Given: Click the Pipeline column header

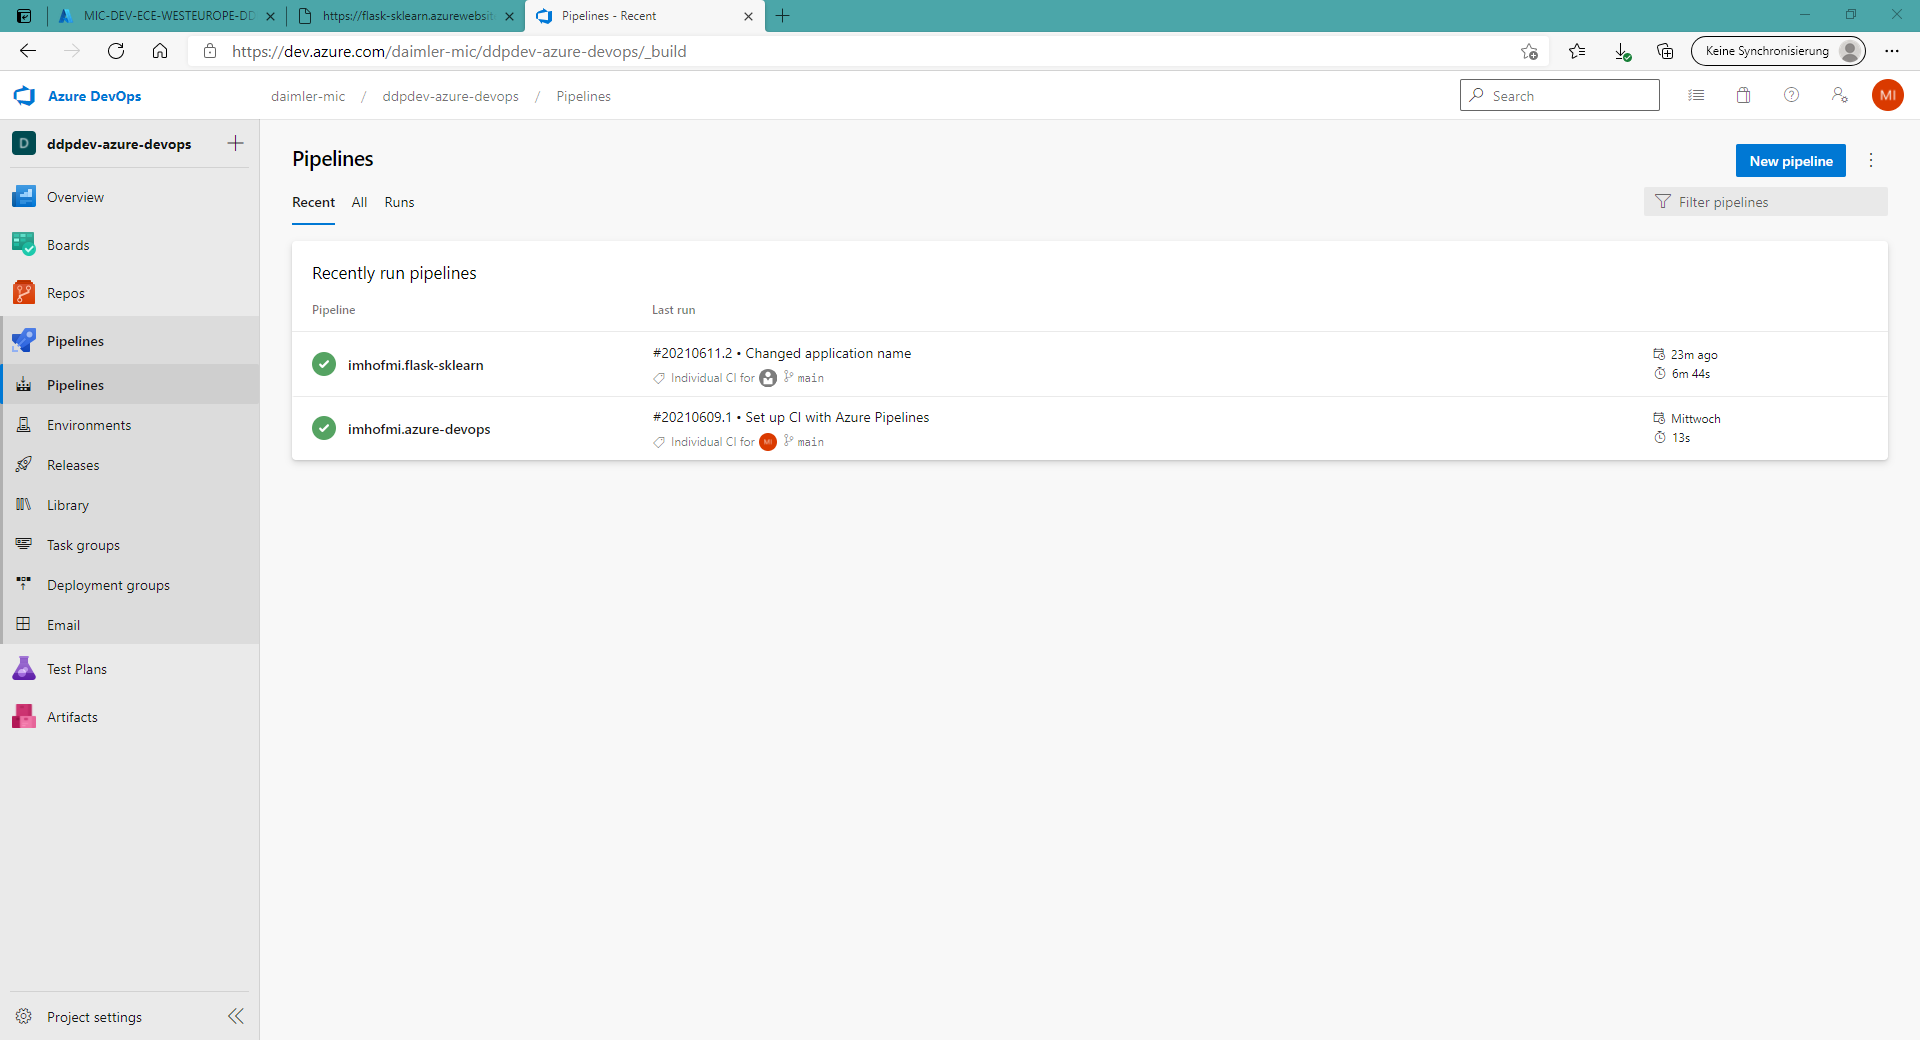Looking at the screenshot, I should 334,310.
